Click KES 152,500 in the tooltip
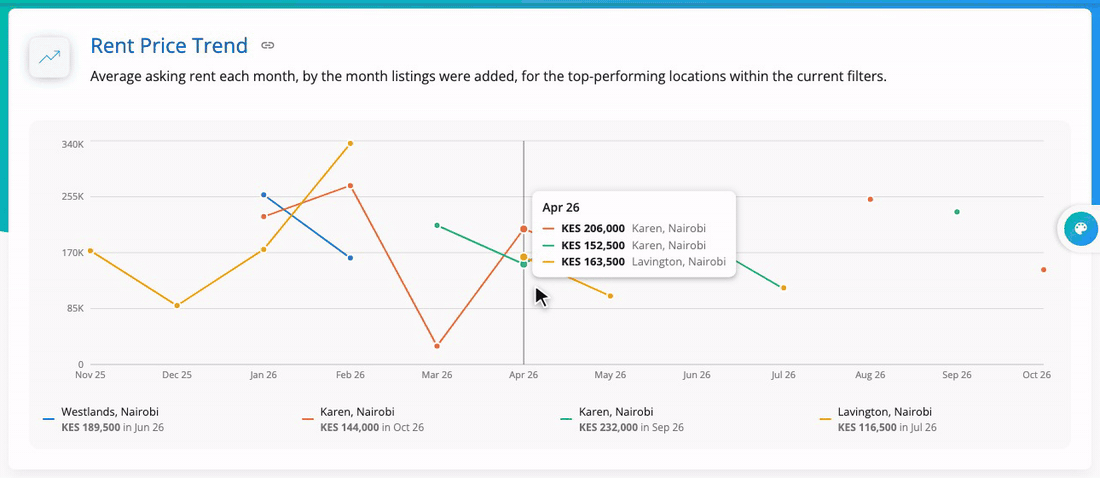 (x=593, y=245)
